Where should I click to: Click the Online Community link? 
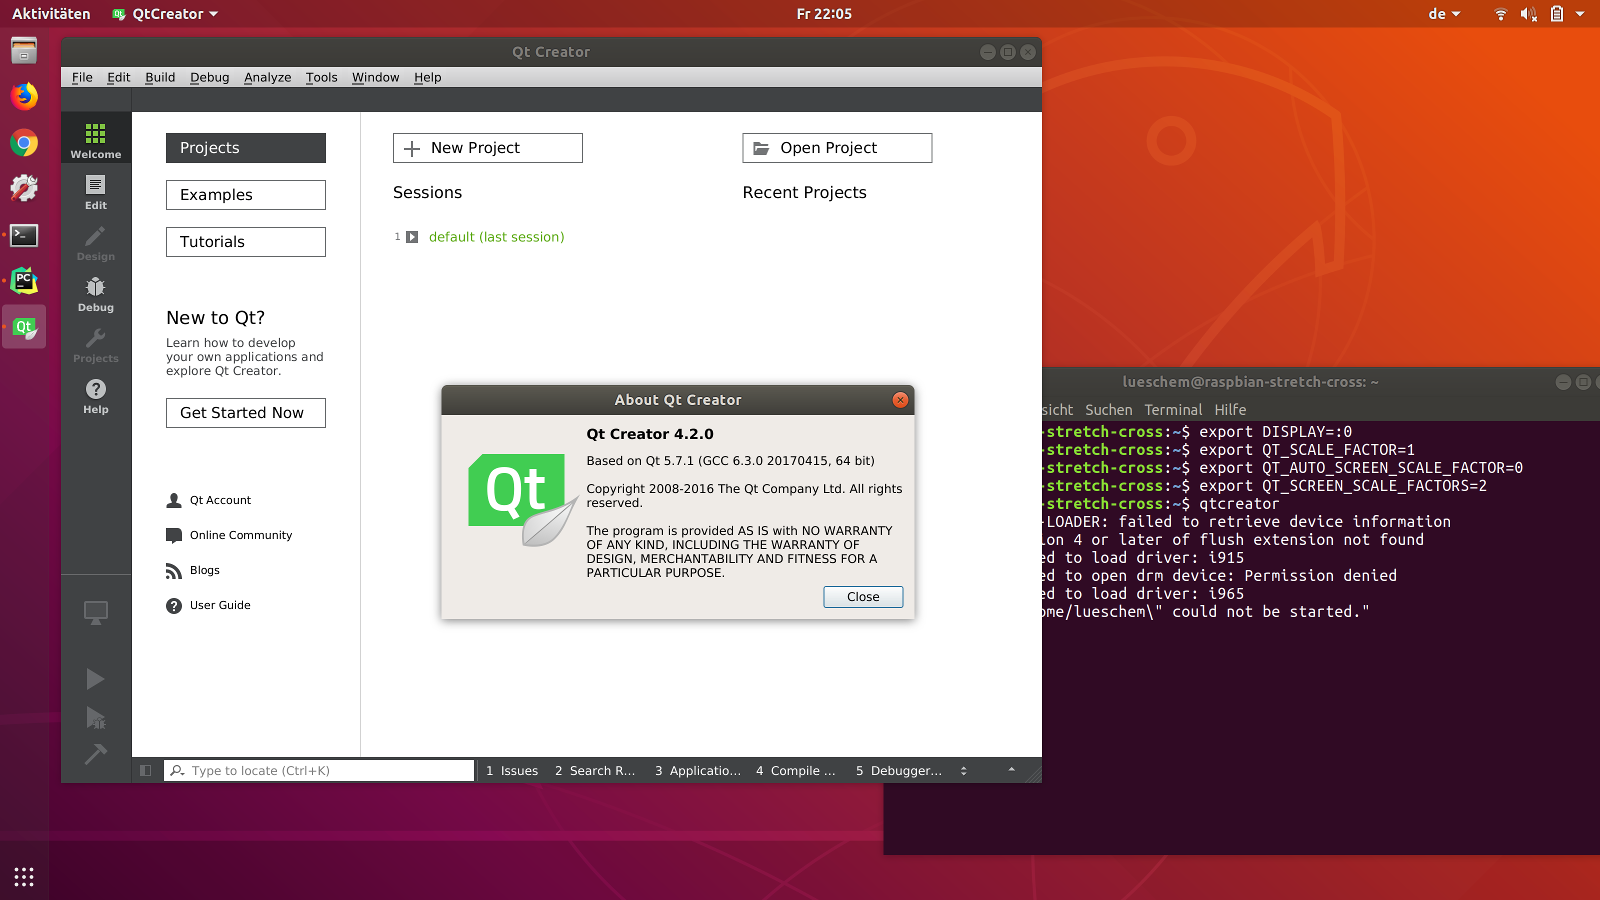point(241,535)
